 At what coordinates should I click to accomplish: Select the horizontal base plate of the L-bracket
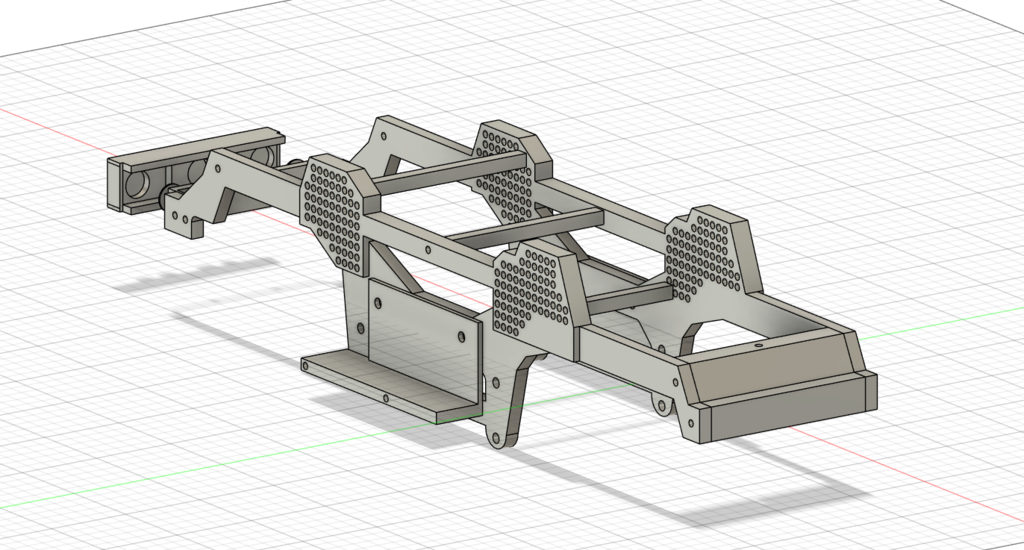391,385
